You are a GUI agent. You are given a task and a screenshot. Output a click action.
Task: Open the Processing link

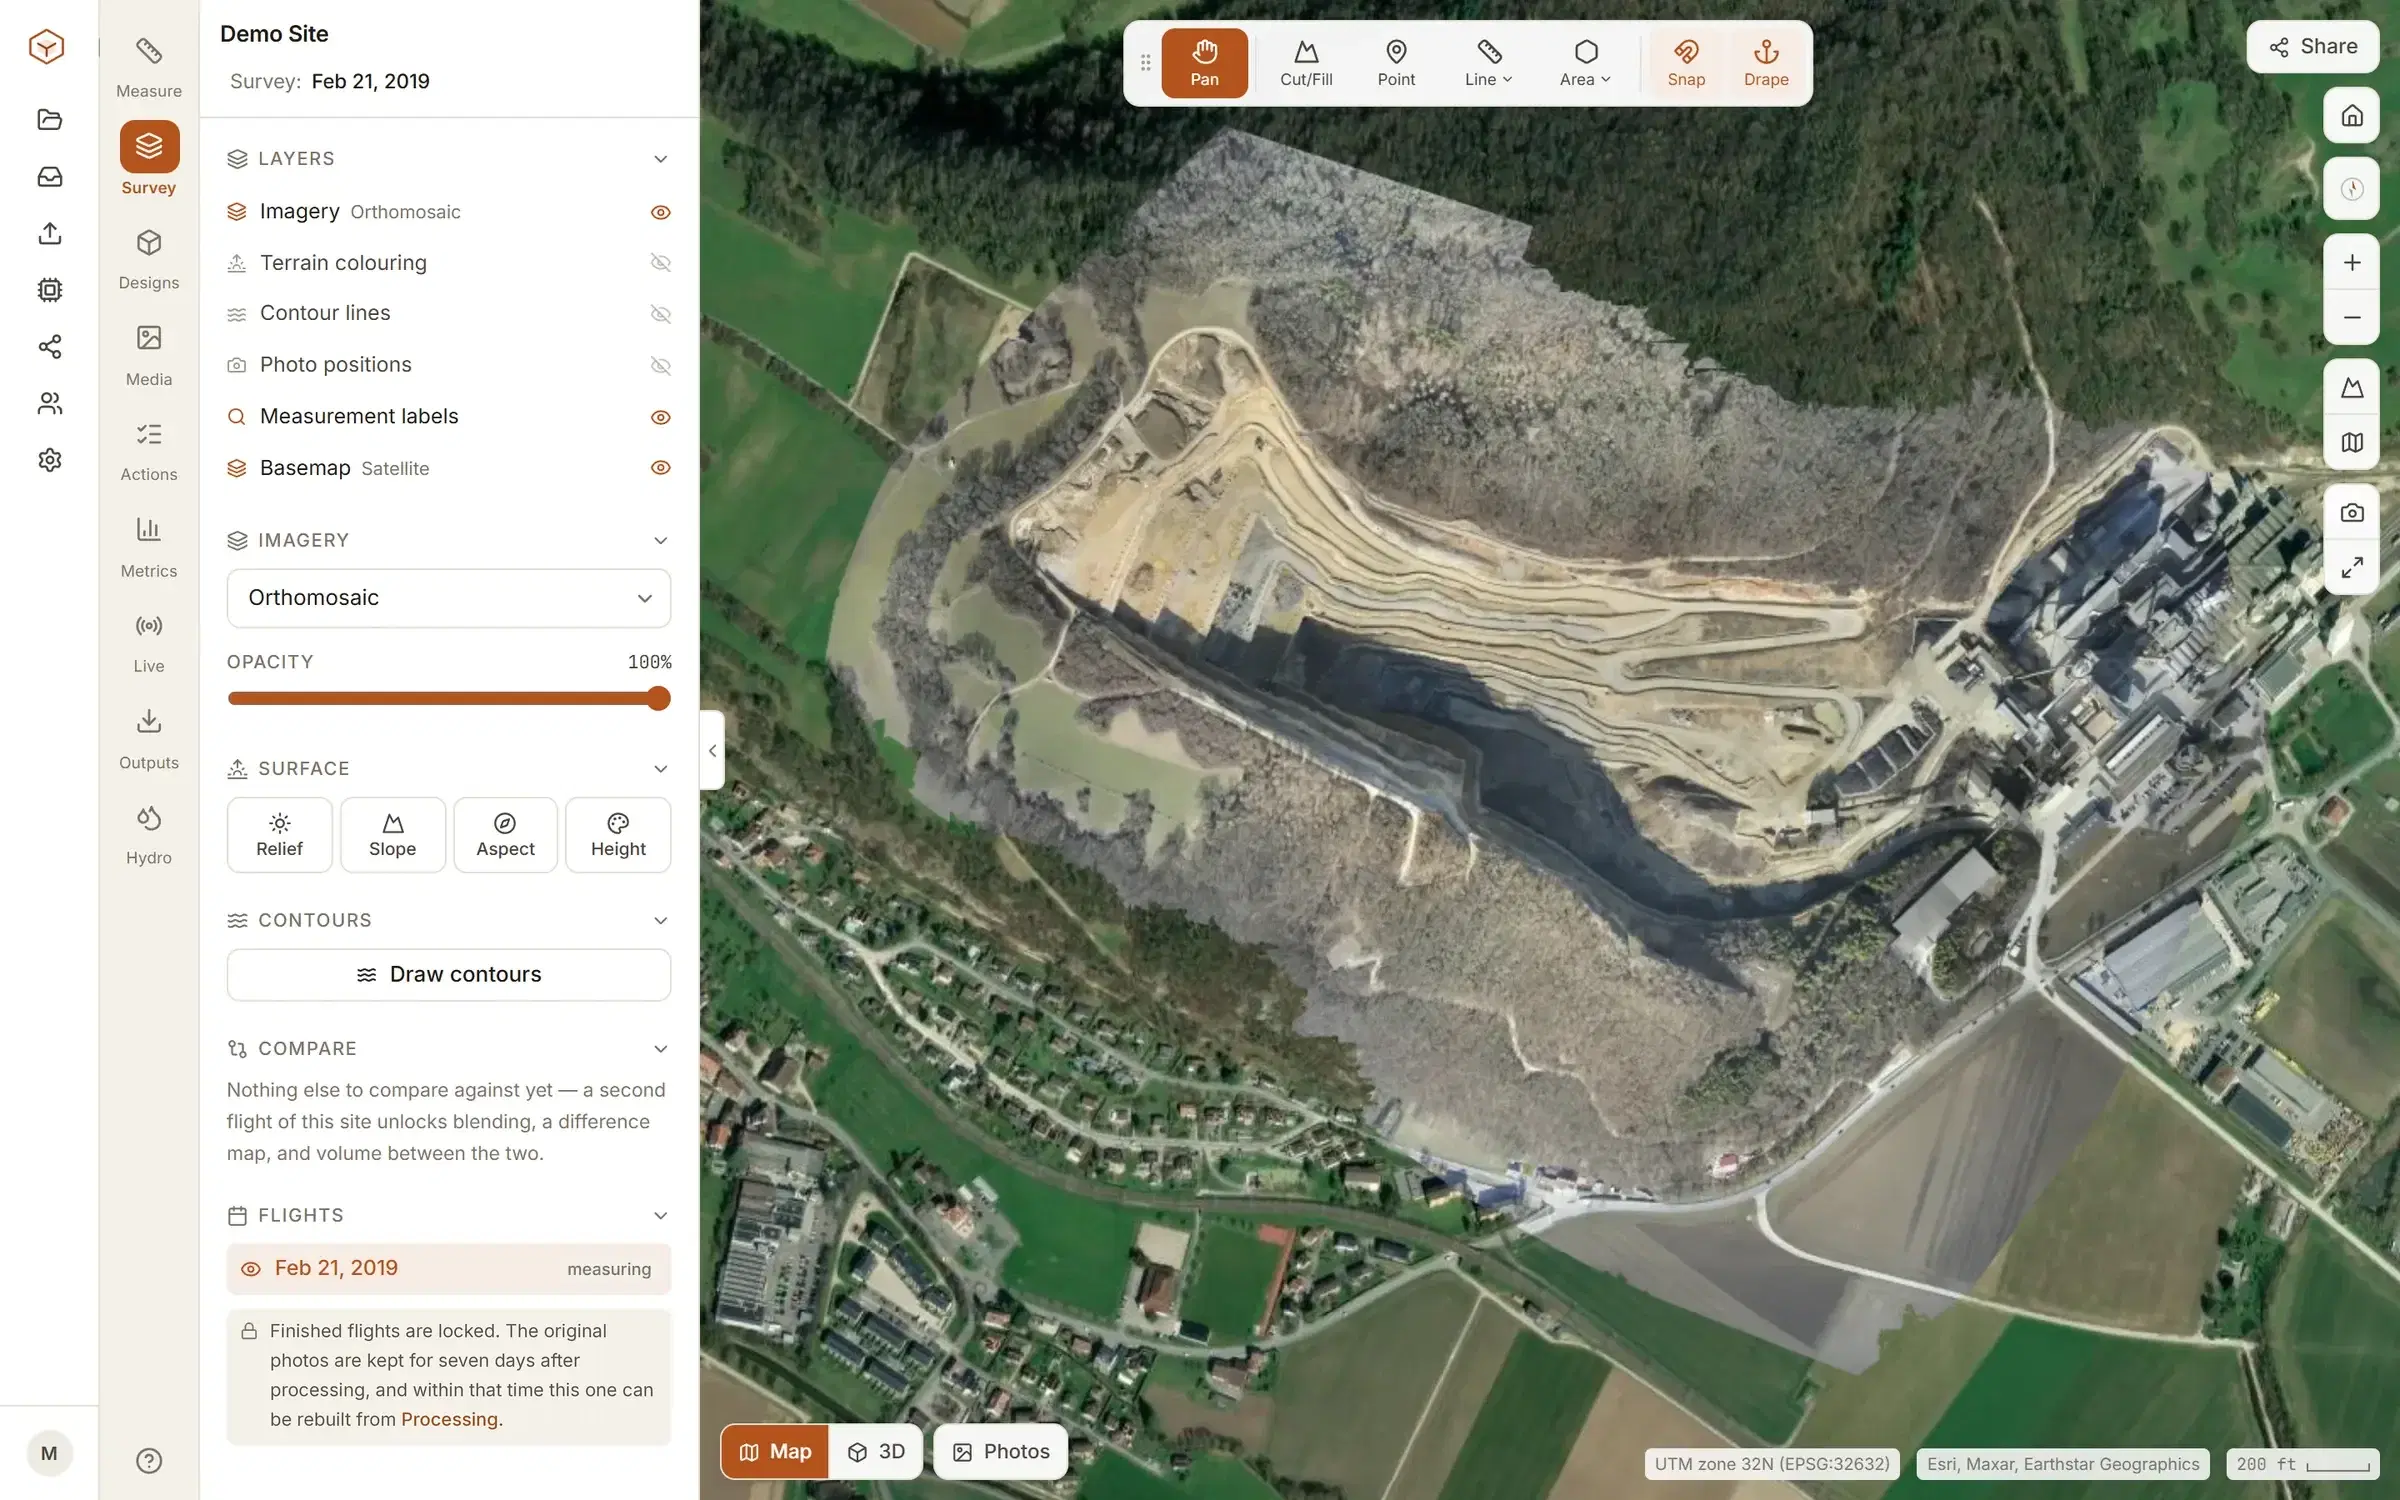click(449, 1419)
